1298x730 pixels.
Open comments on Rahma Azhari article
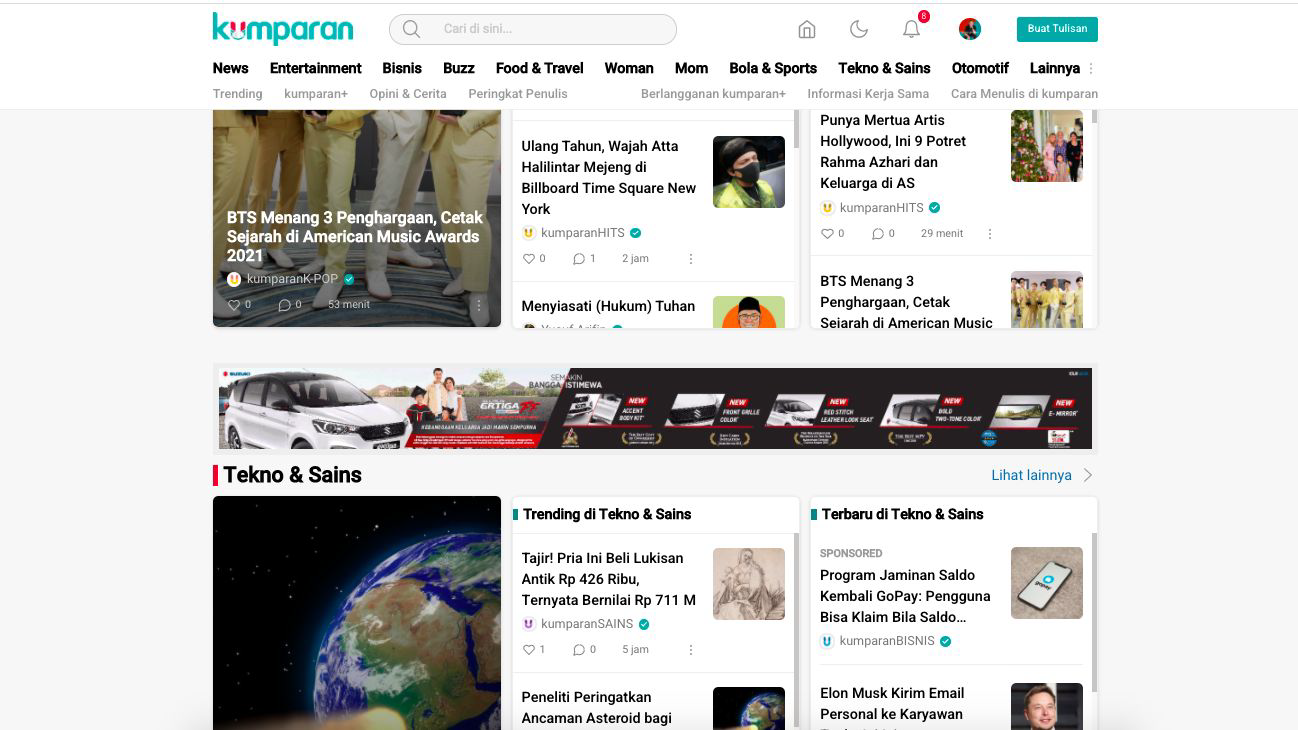[x=878, y=234]
